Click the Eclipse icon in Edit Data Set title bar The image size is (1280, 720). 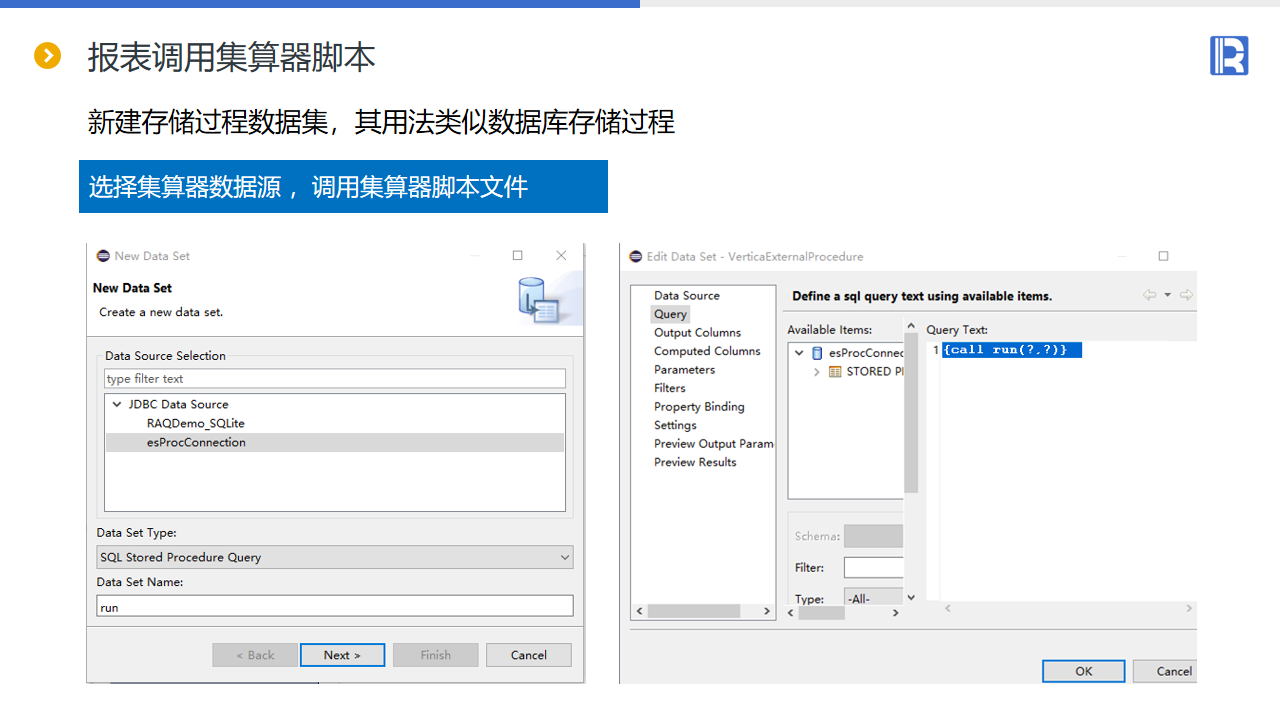tap(636, 256)
